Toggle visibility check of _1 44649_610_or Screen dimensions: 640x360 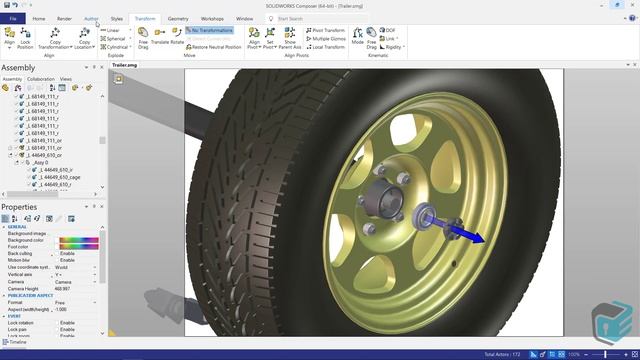16,156
